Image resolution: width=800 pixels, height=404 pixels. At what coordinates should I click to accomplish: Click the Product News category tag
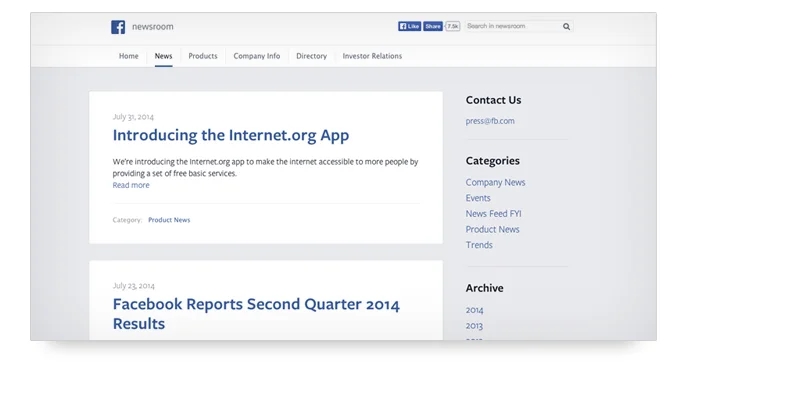[169, 220]
